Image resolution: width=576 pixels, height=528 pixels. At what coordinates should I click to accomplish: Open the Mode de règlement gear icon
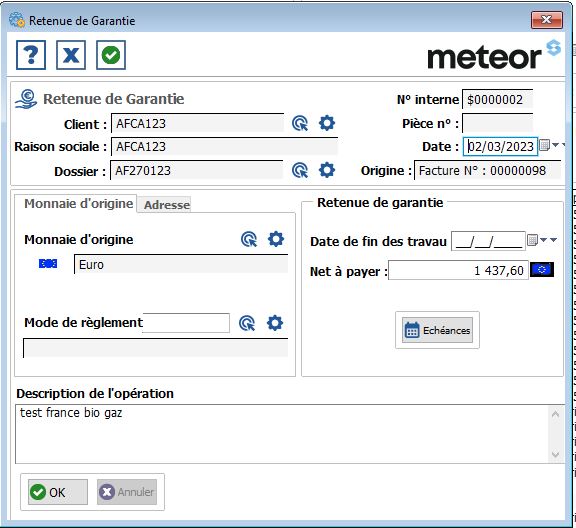(x=275, y=323)
